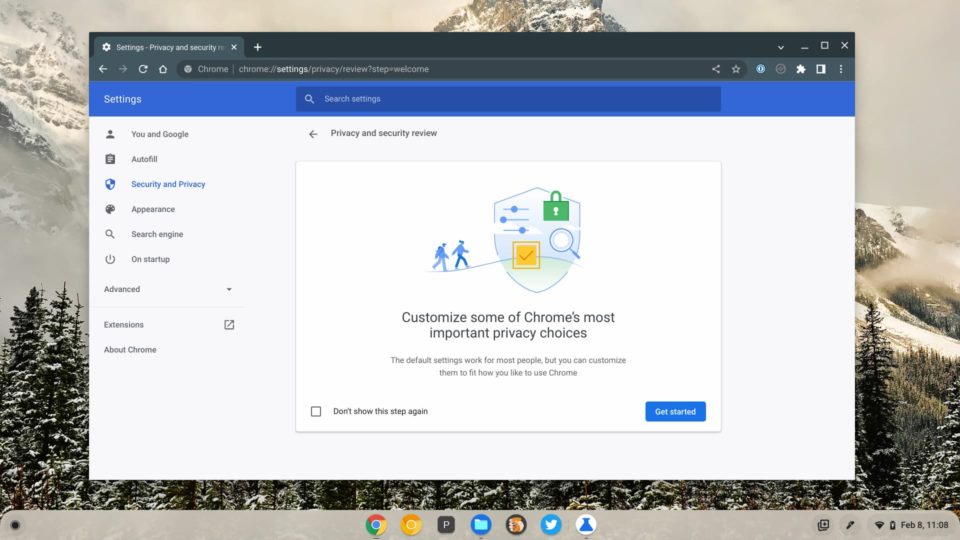The width and height of the screenshot is (960, 540).
Task: Open Appearance settings
Action: pos(152,209)
